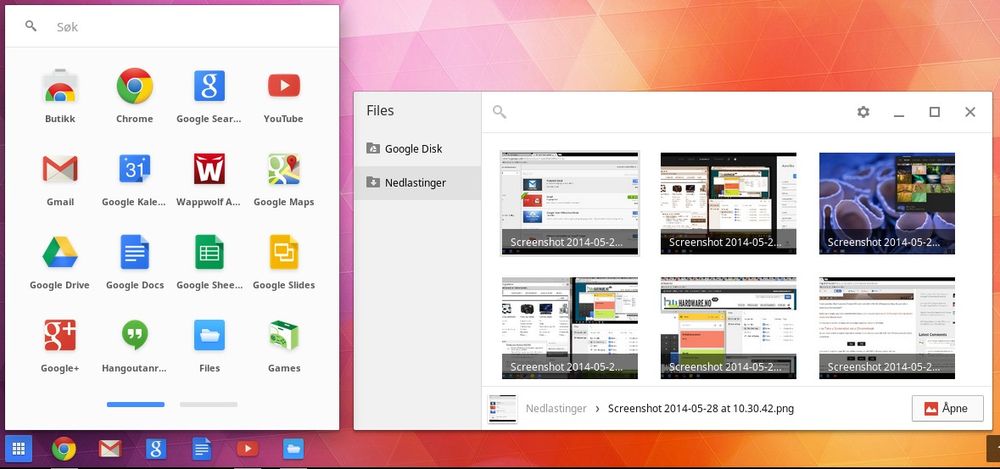Open Google Maps app
The width and height of the screenshot is (1000, 469).
(x=284, y=179)
